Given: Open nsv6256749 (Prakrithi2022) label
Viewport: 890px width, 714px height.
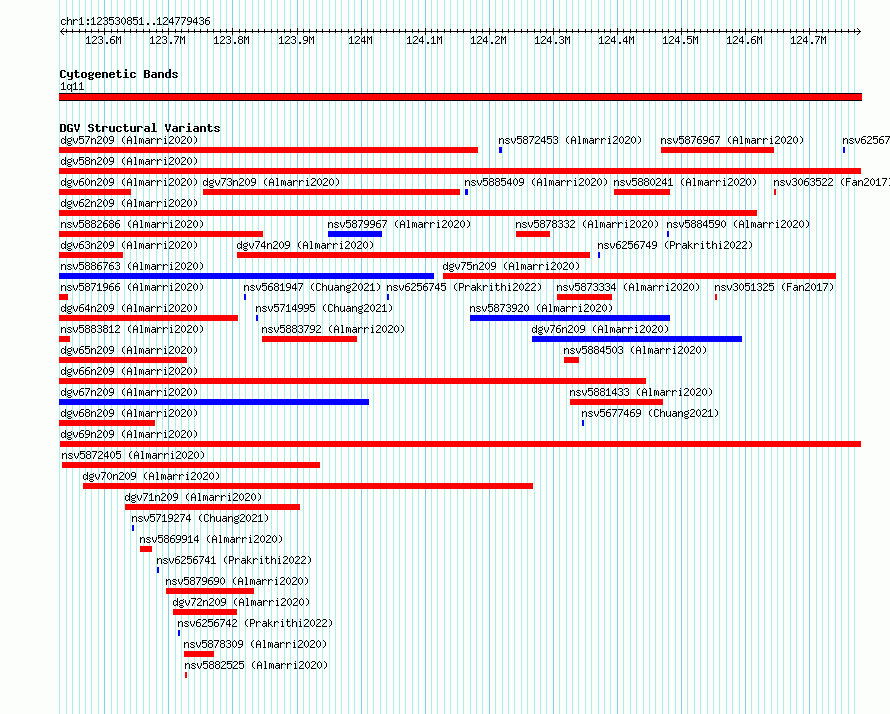Looking at the screenshot, I should (675, 245).
